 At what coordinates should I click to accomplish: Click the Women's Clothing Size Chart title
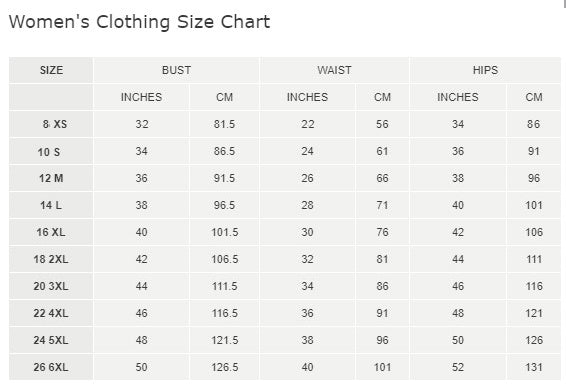point(139,22)
